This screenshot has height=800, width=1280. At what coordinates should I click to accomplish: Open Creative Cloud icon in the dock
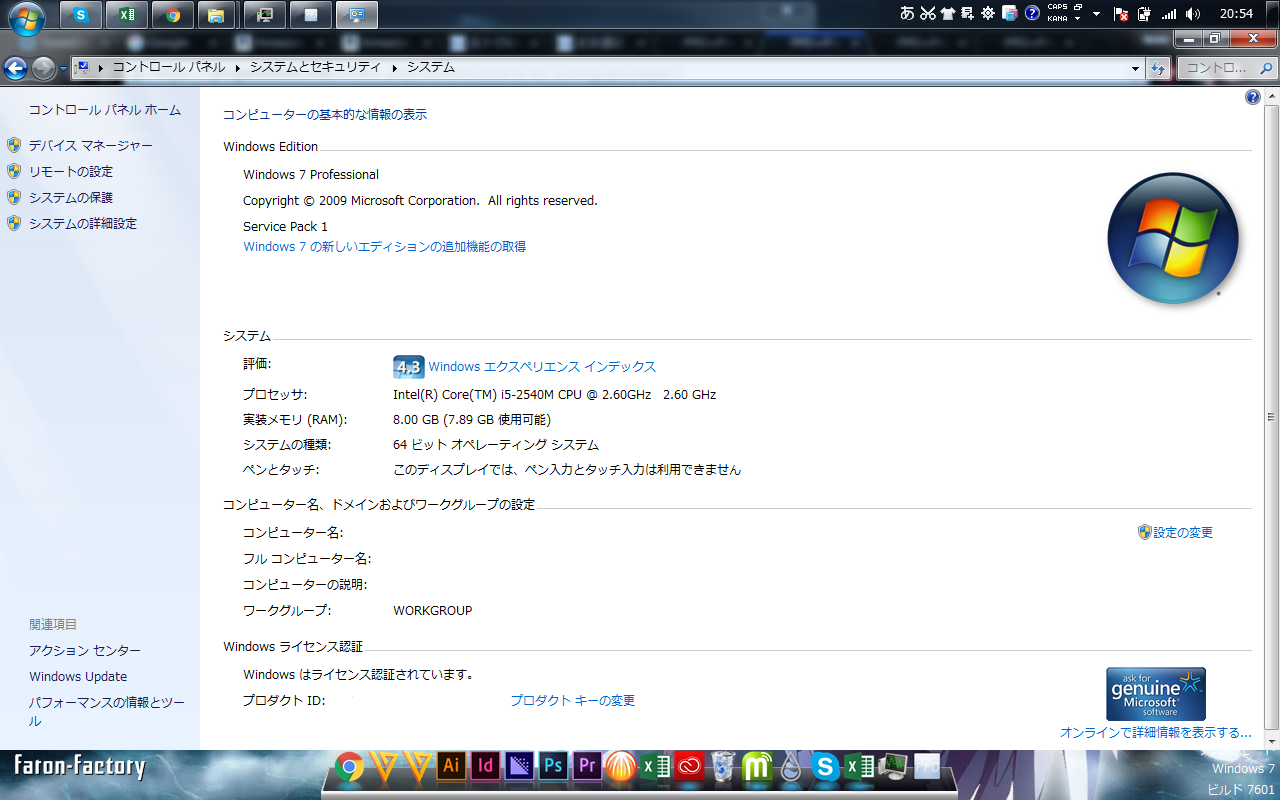coord(690,767)
